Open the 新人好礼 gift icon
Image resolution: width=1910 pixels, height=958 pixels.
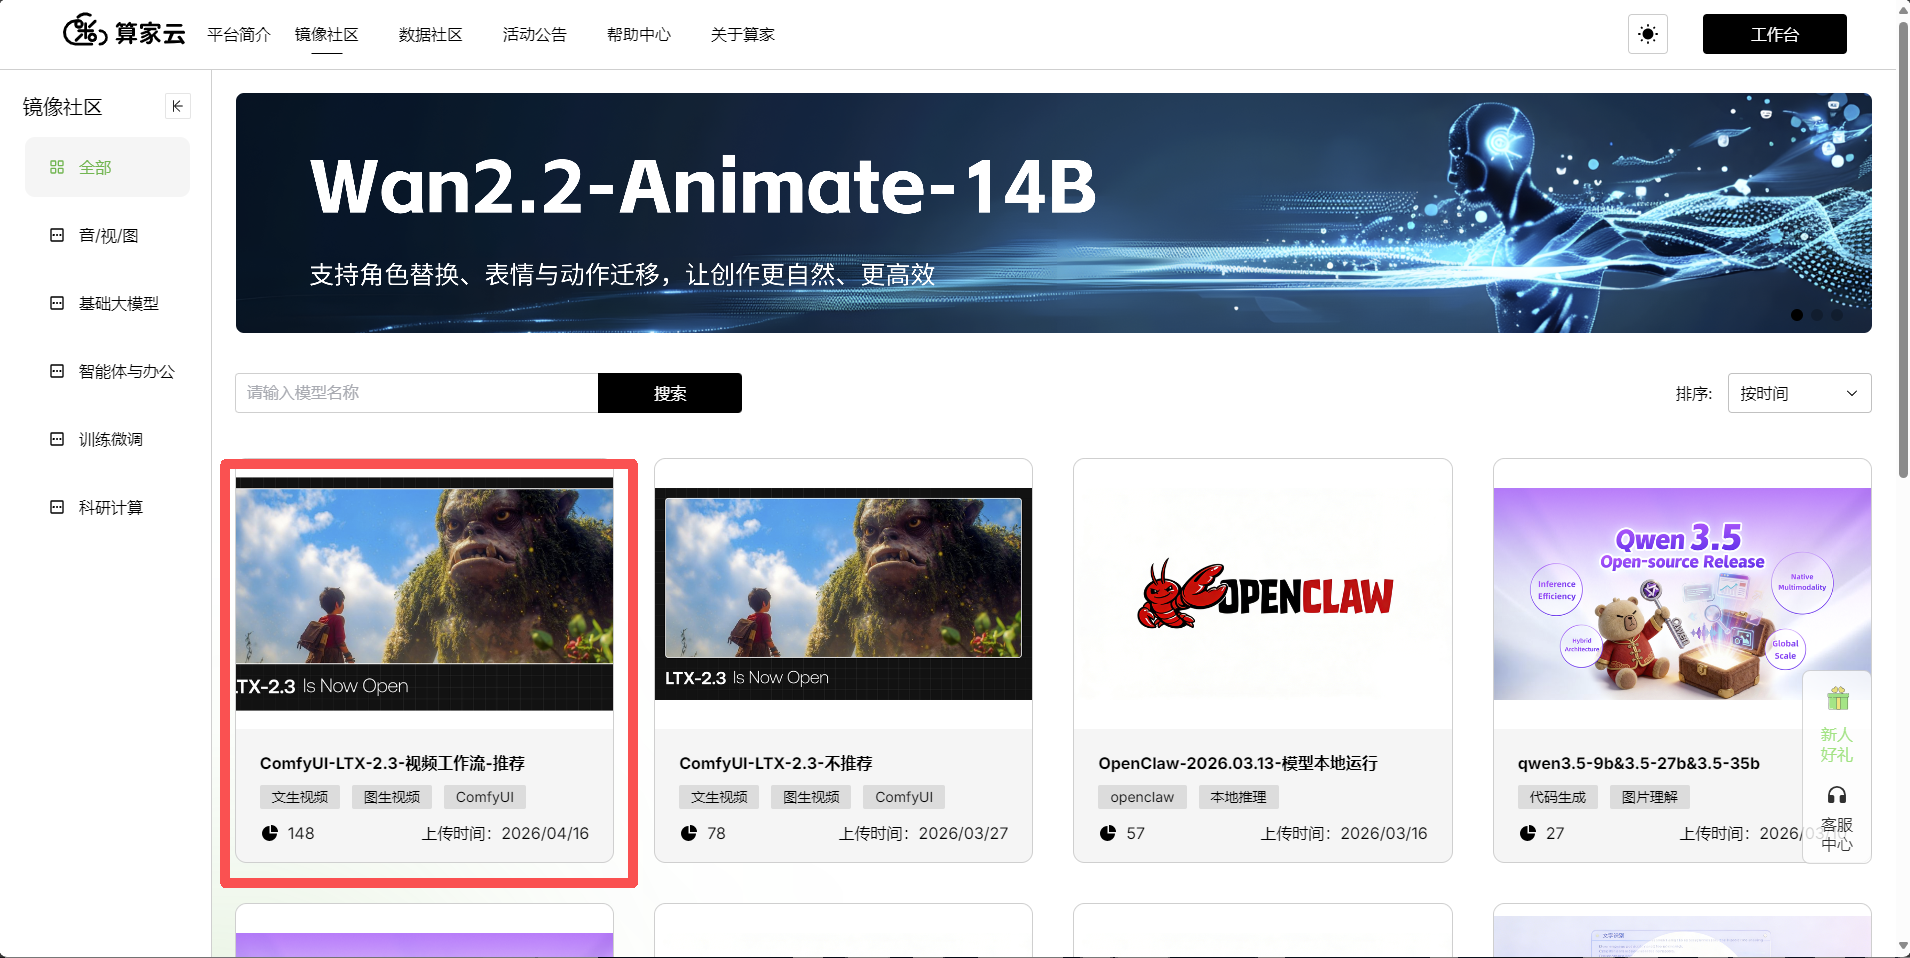[x=1837, y=698]
